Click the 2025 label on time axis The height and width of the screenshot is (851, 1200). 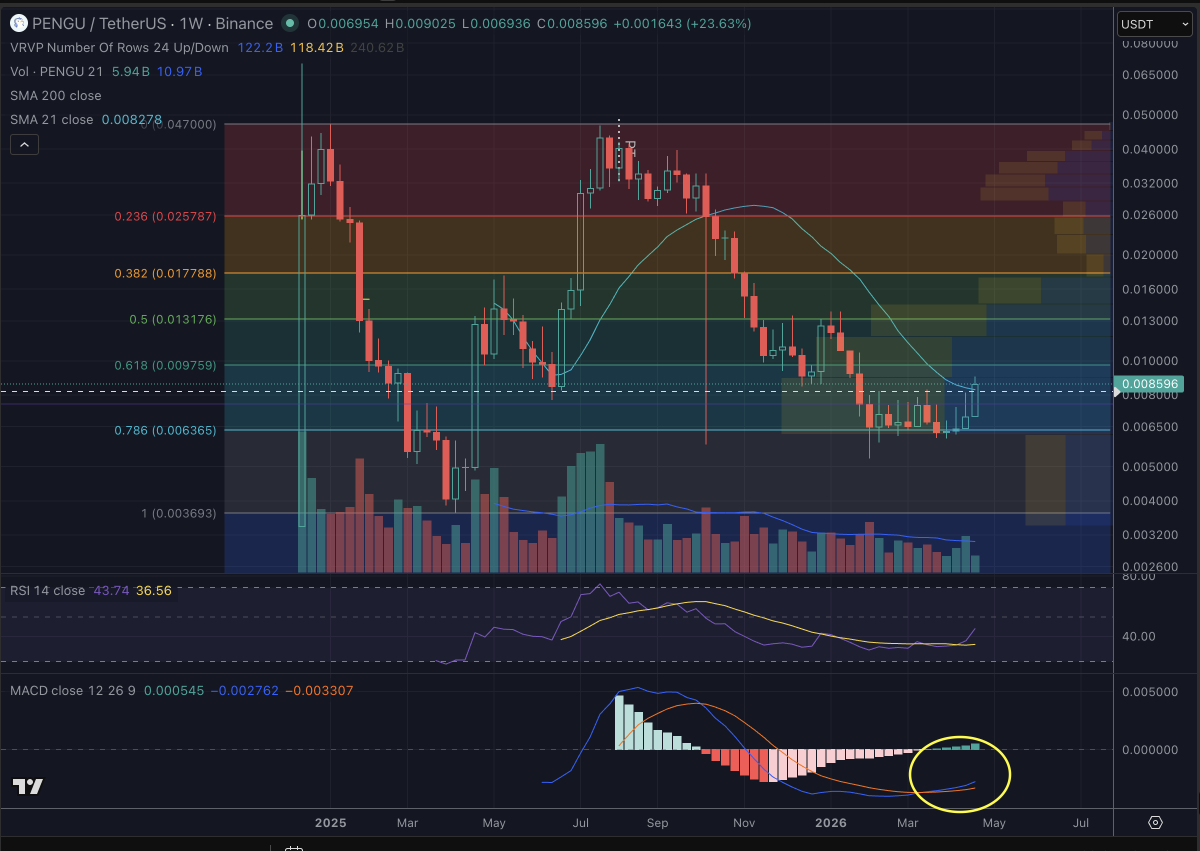(x=330, y=823)
